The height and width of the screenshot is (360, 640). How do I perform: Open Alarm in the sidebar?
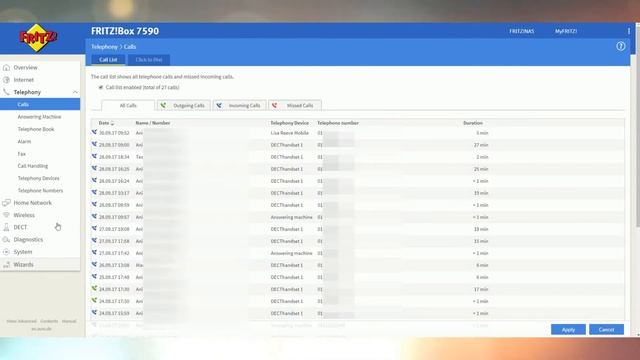click(24, 141)
